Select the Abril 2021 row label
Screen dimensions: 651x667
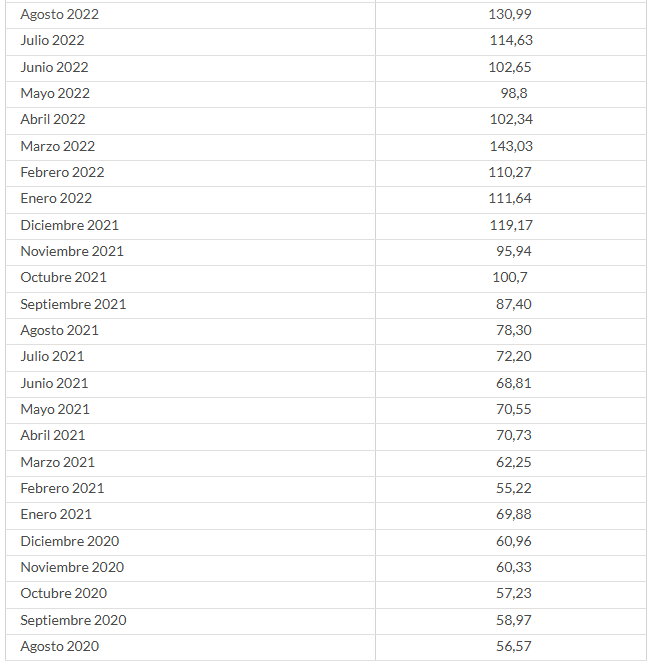tap(53, 436)
